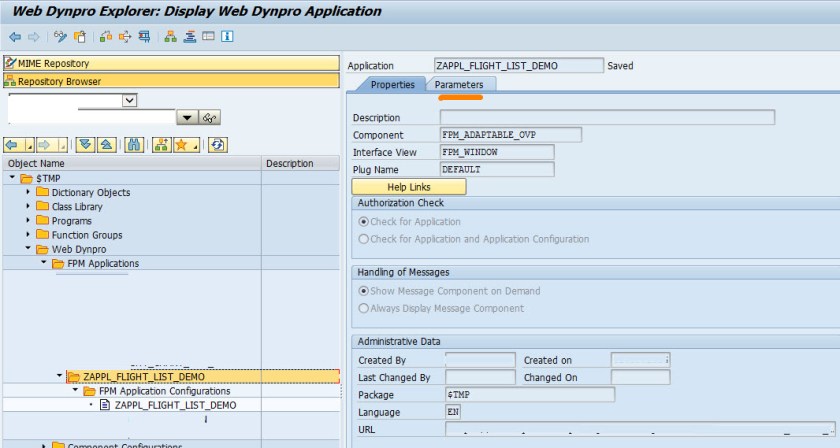Click the Display/Change glasses-pencil toolbar icon
840x448 pixels.
[60, 37]
